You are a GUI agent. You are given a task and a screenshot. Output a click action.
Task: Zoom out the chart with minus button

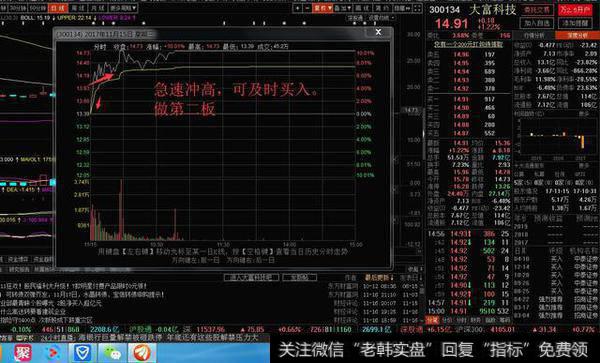[x=307, y=8]
